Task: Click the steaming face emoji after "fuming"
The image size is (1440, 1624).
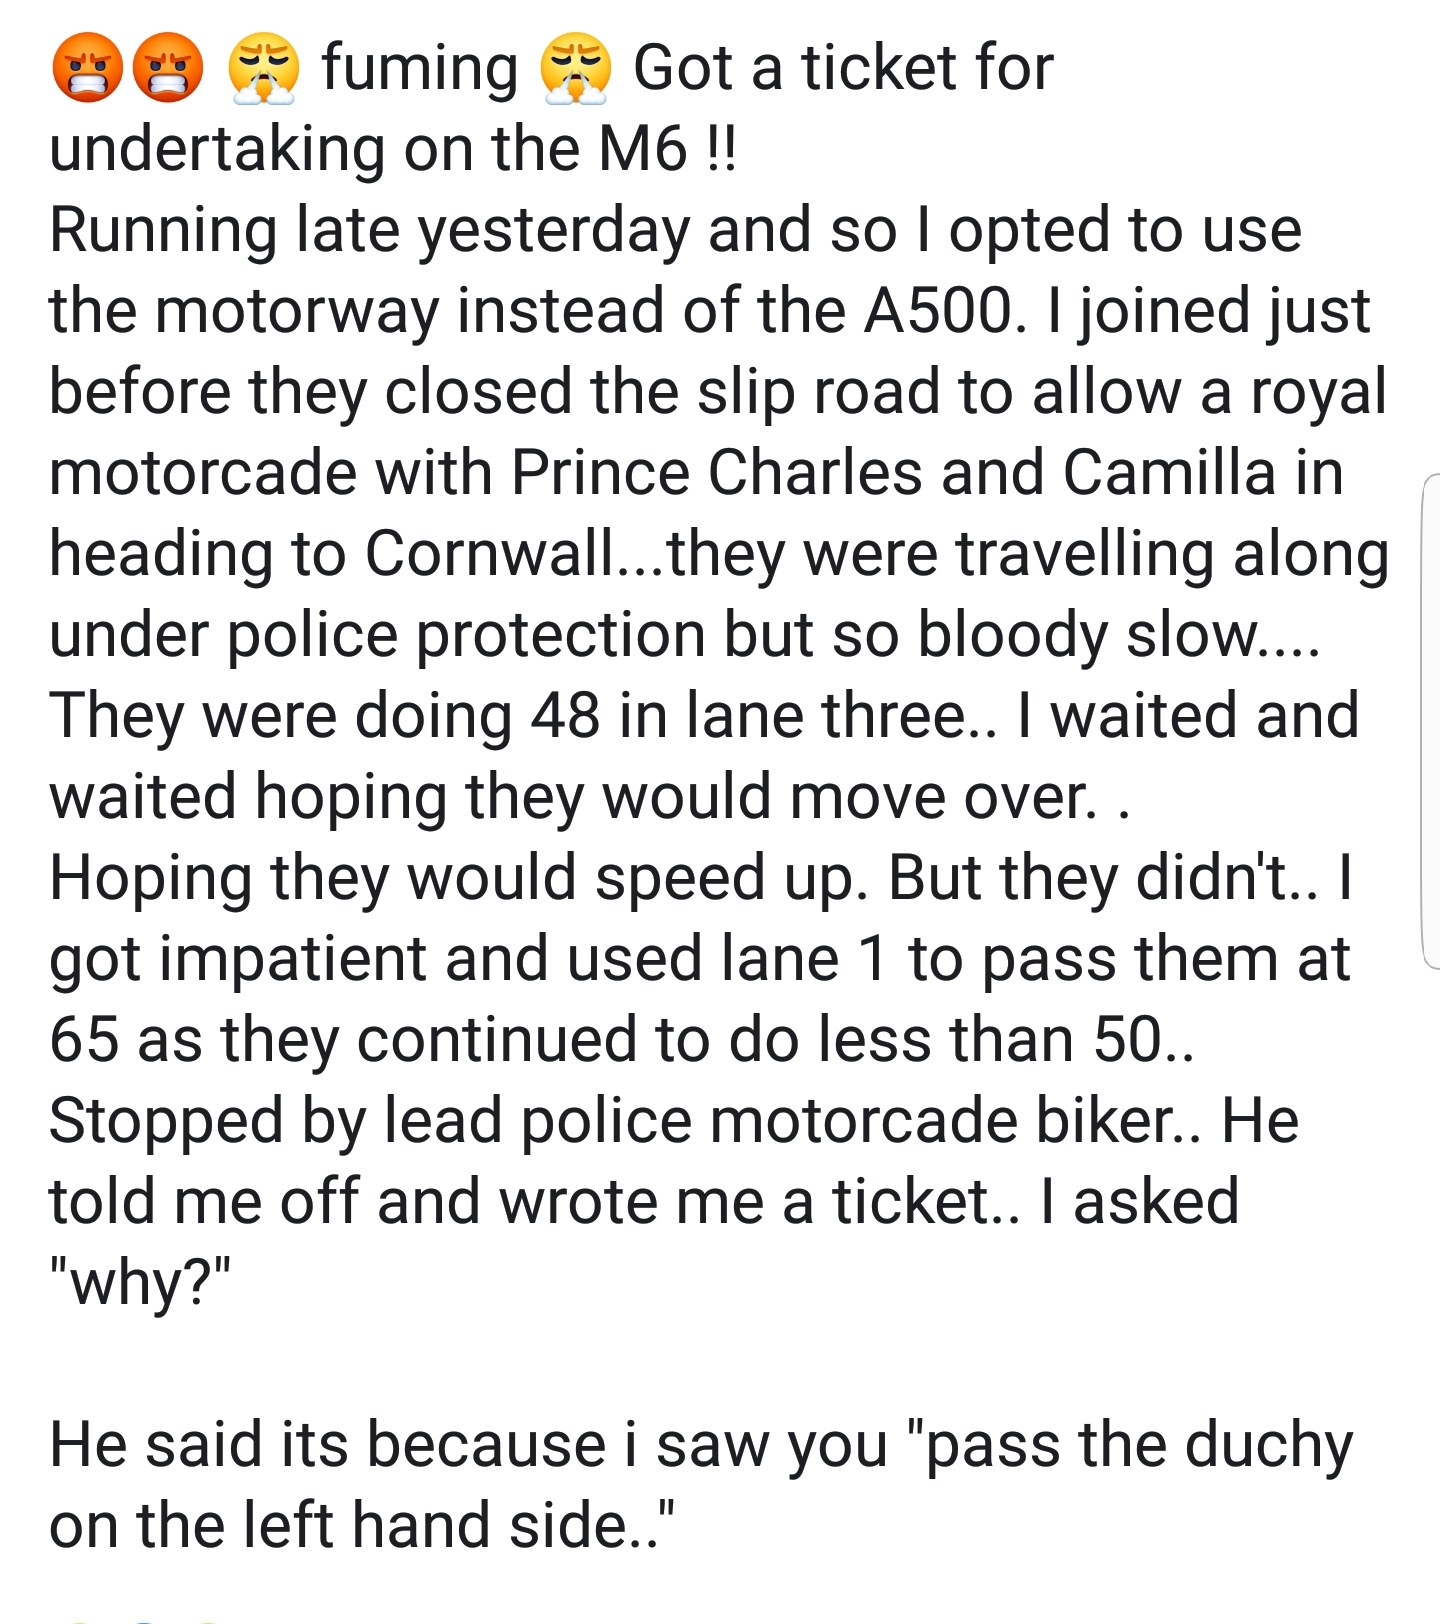Action: [x=576, y=69]
